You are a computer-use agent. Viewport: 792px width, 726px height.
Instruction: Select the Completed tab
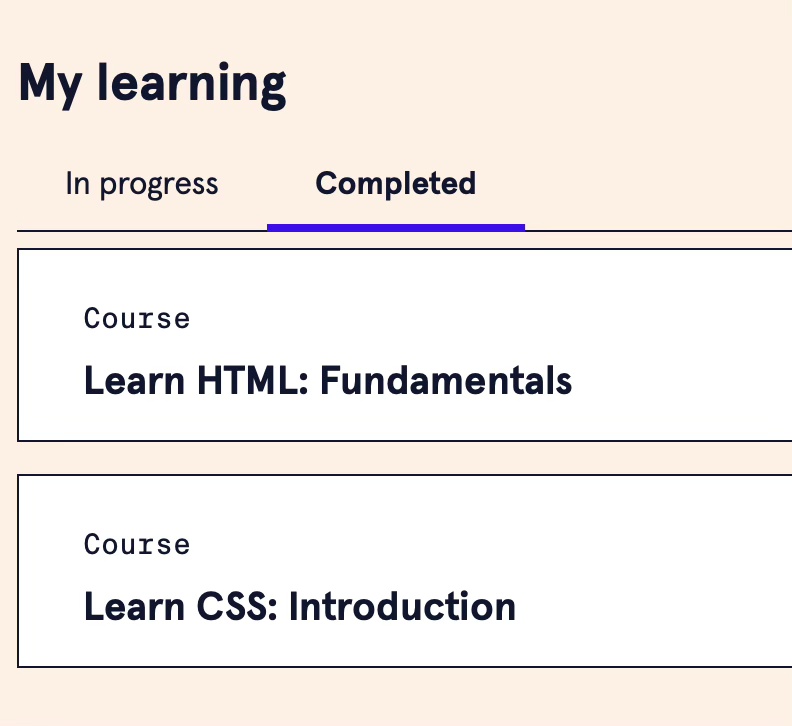(395, 184)
